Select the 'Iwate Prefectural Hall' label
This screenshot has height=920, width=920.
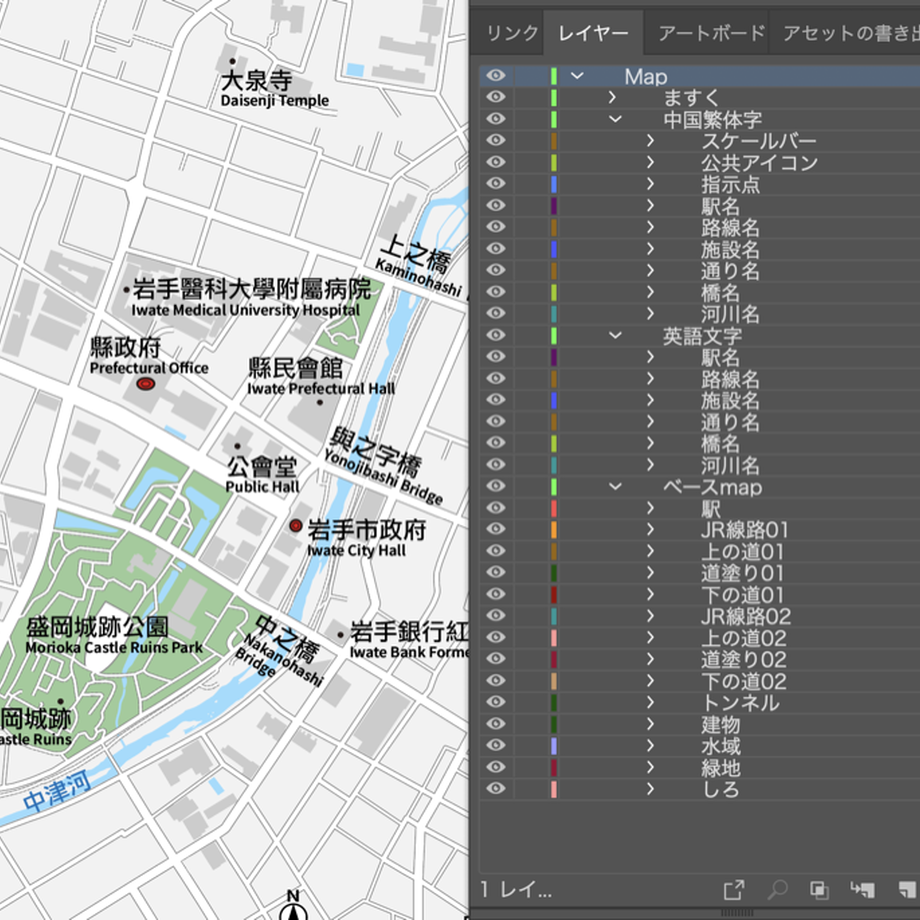[321, 388]
